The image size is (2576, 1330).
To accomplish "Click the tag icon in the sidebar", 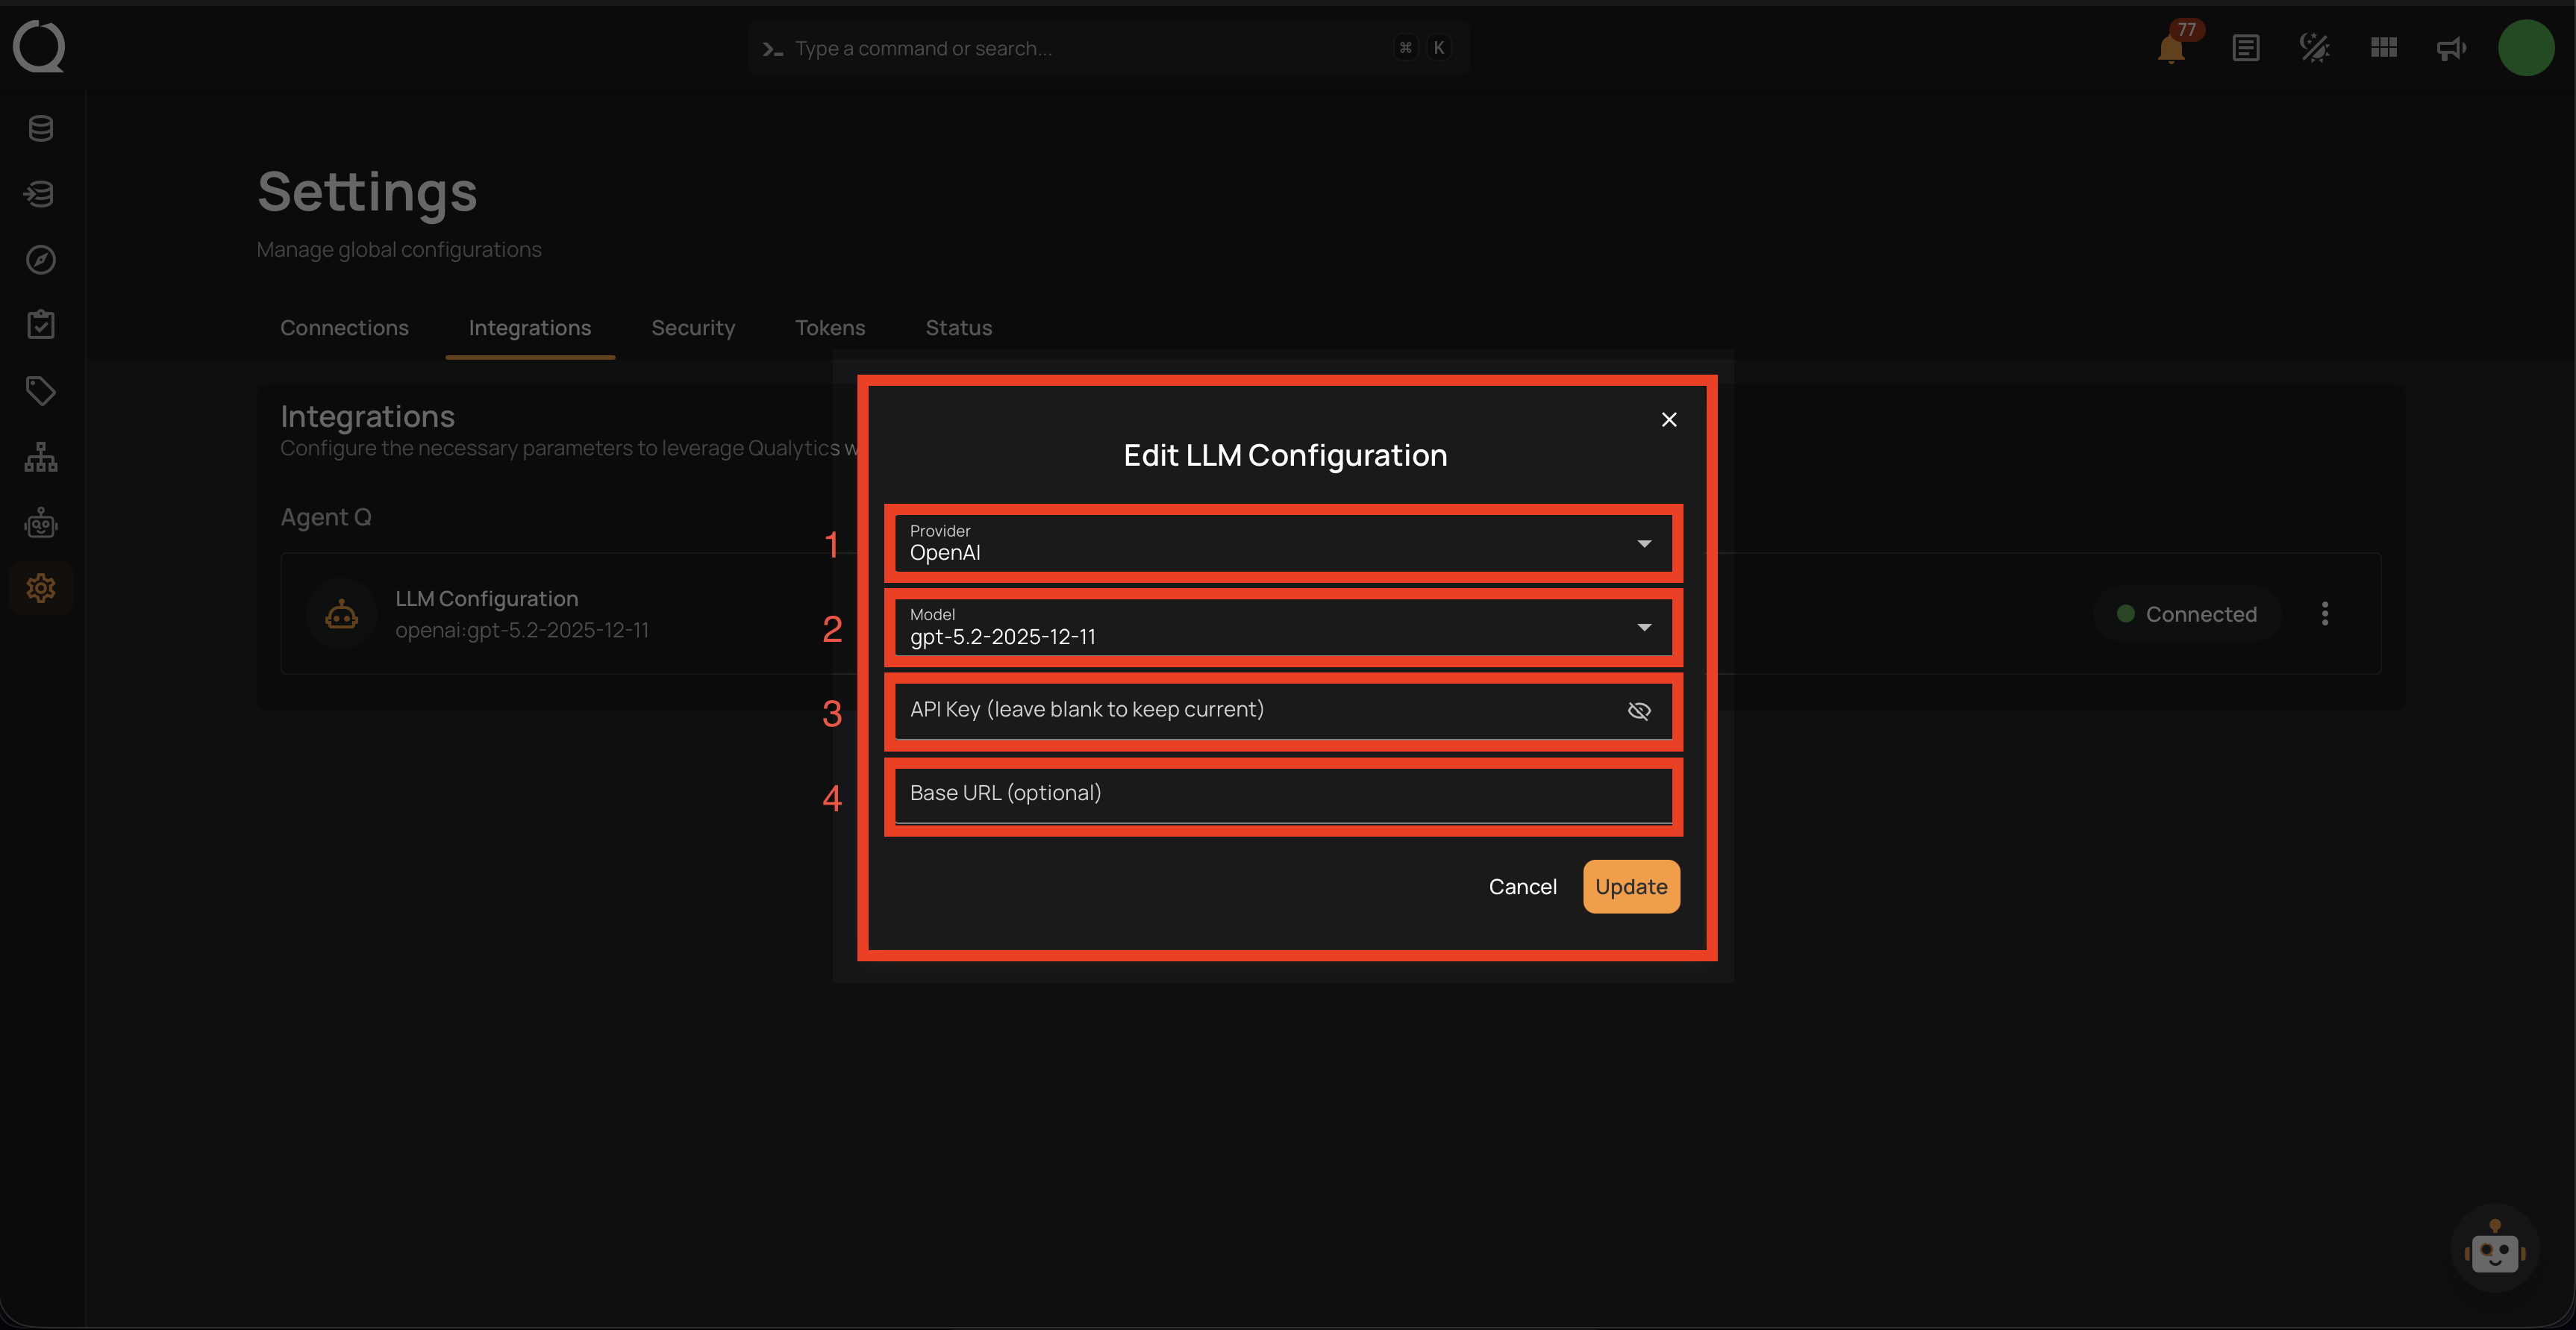I will 40,390.
